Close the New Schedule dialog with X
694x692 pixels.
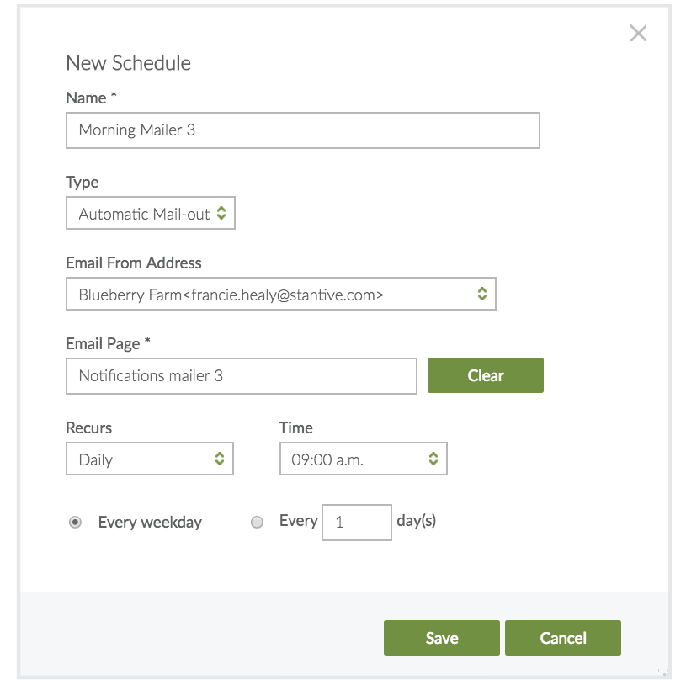click(638, 33)
